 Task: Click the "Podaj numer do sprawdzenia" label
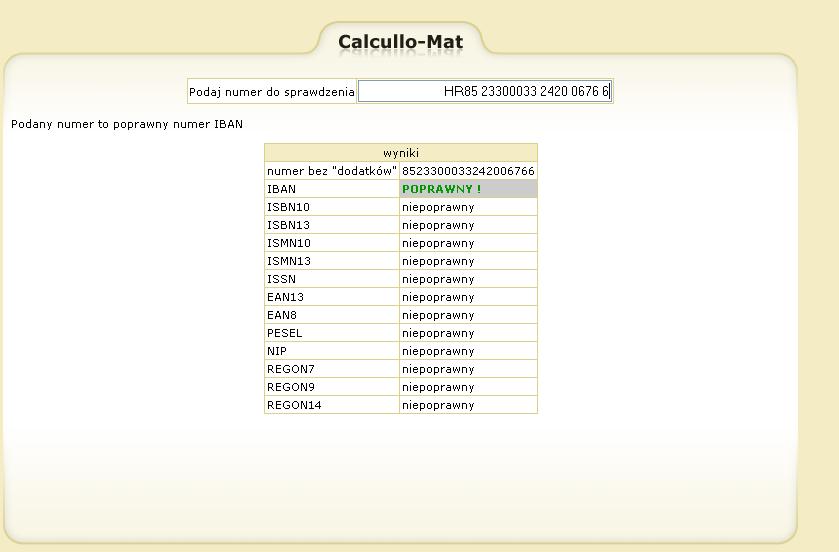coord(272,92)
